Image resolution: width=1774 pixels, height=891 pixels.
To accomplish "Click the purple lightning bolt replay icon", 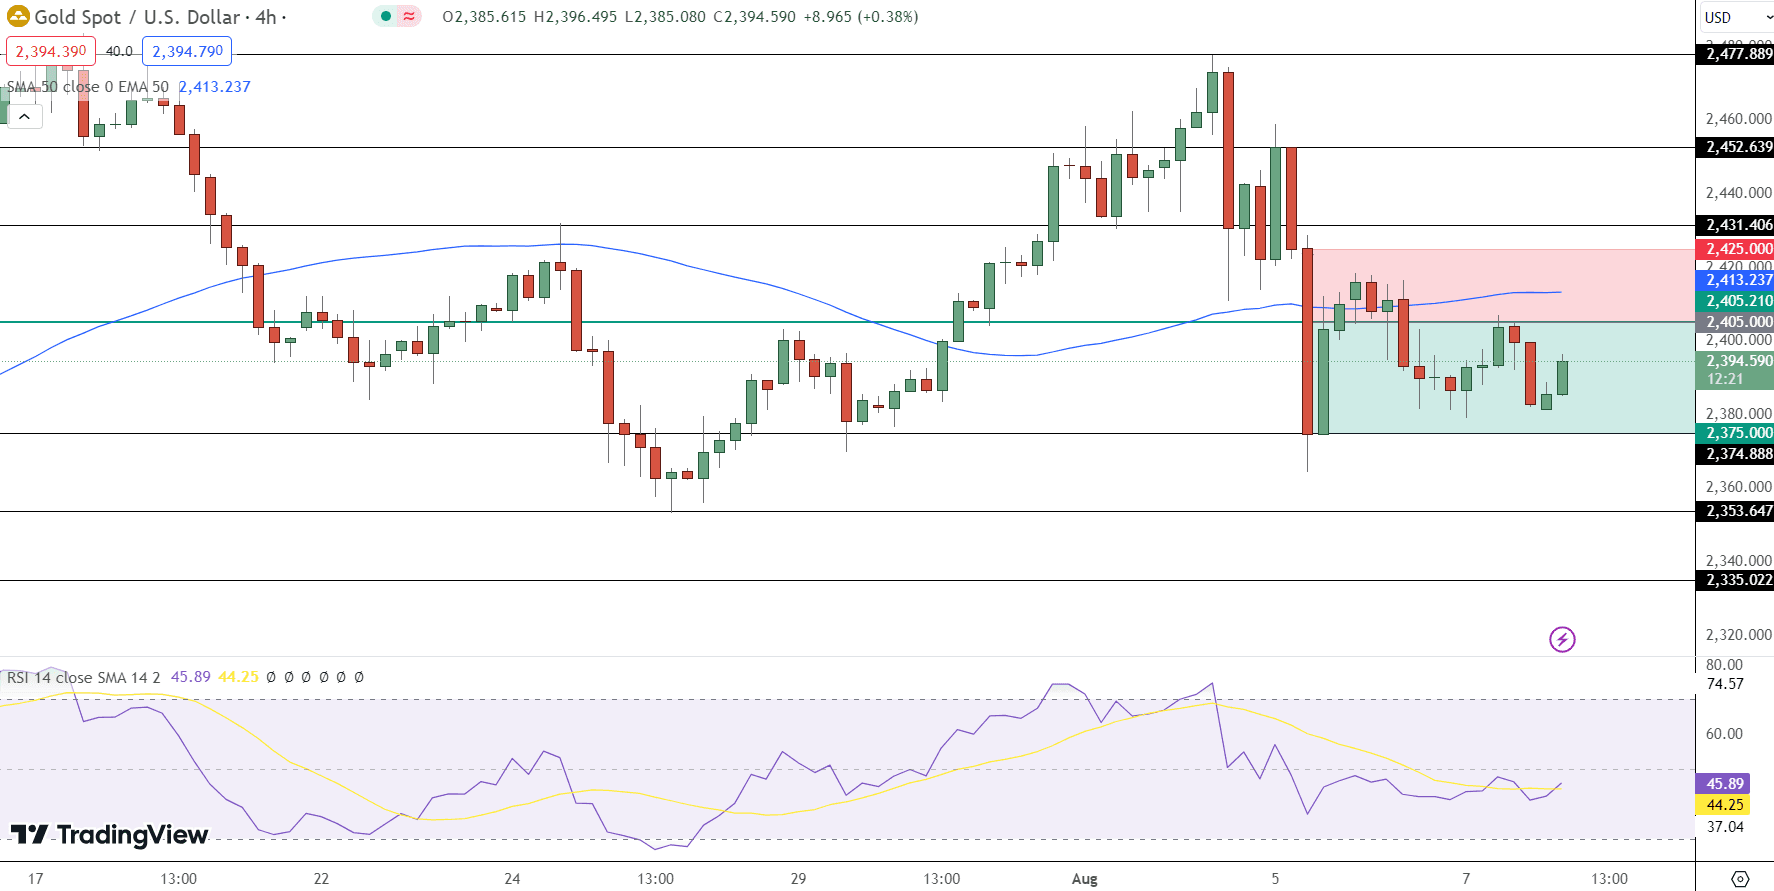I will click(1562, 639).
